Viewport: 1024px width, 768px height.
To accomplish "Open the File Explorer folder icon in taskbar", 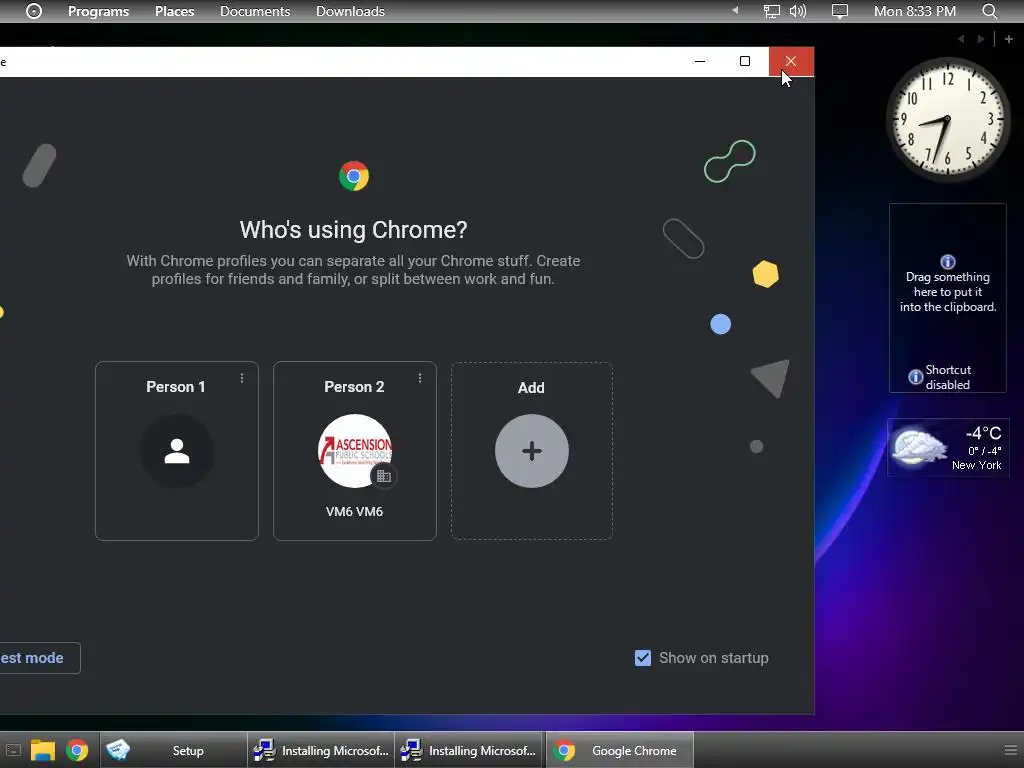I will tap(43, 750).
